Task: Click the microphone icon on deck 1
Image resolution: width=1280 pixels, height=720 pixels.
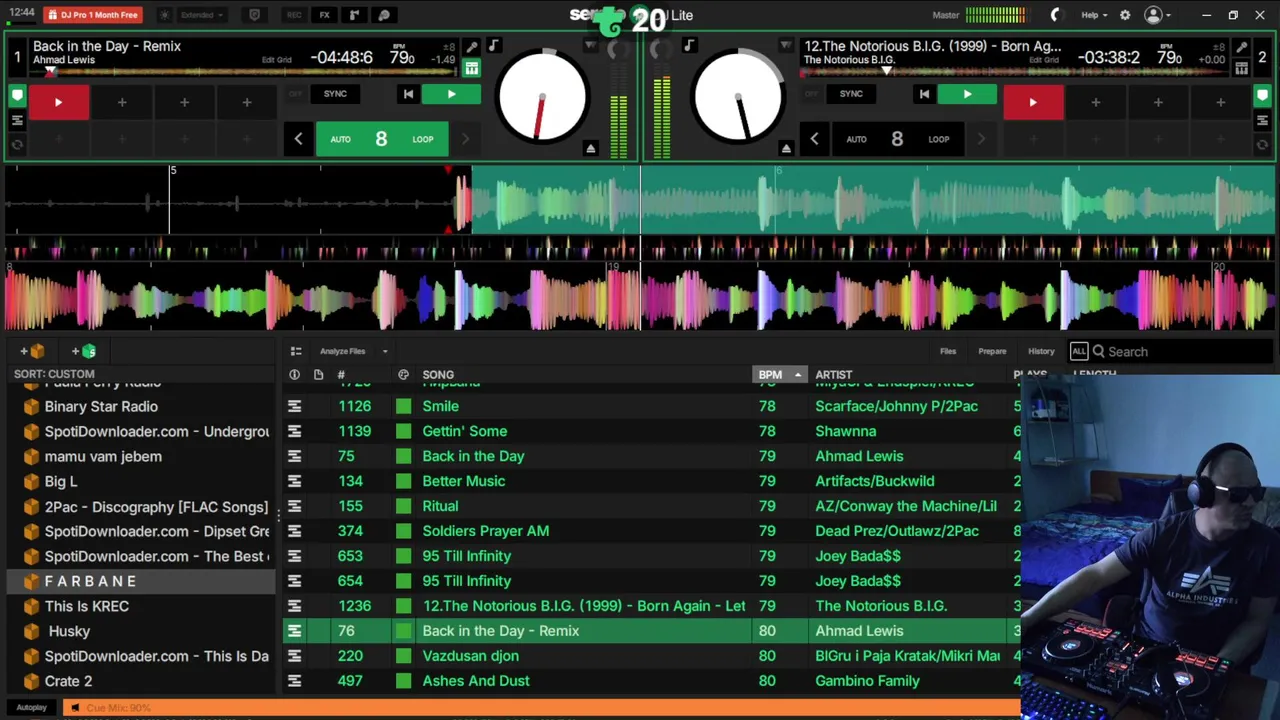Action: (x=472, y=46)
